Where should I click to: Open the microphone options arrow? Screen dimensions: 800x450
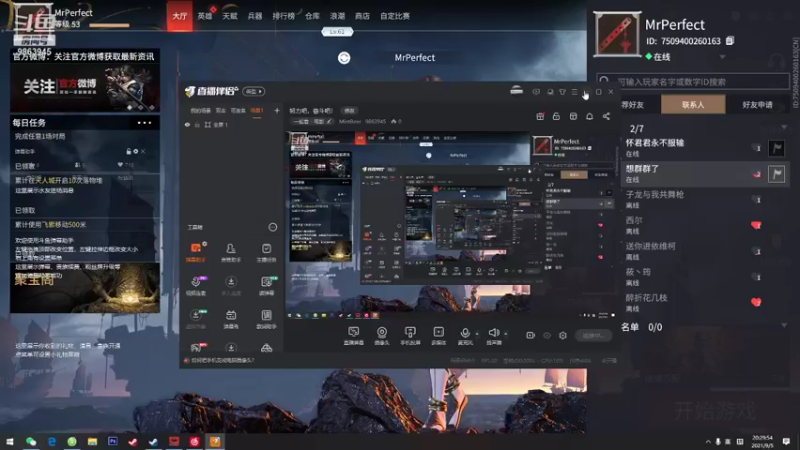477,334
